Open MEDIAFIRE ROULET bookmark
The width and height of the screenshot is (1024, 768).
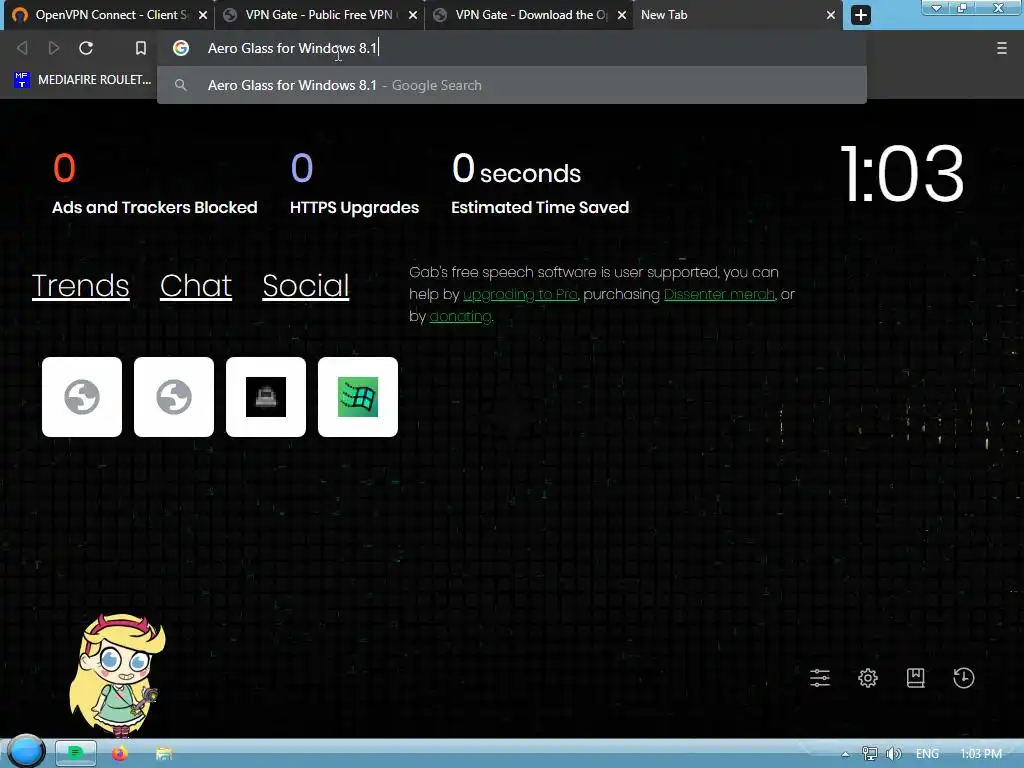pyautogui.click(x=82, y=80)
